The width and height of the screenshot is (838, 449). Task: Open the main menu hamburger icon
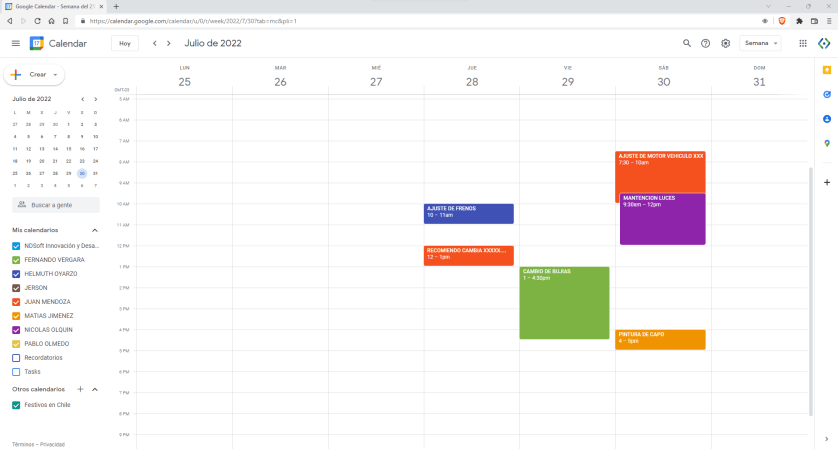15,43
